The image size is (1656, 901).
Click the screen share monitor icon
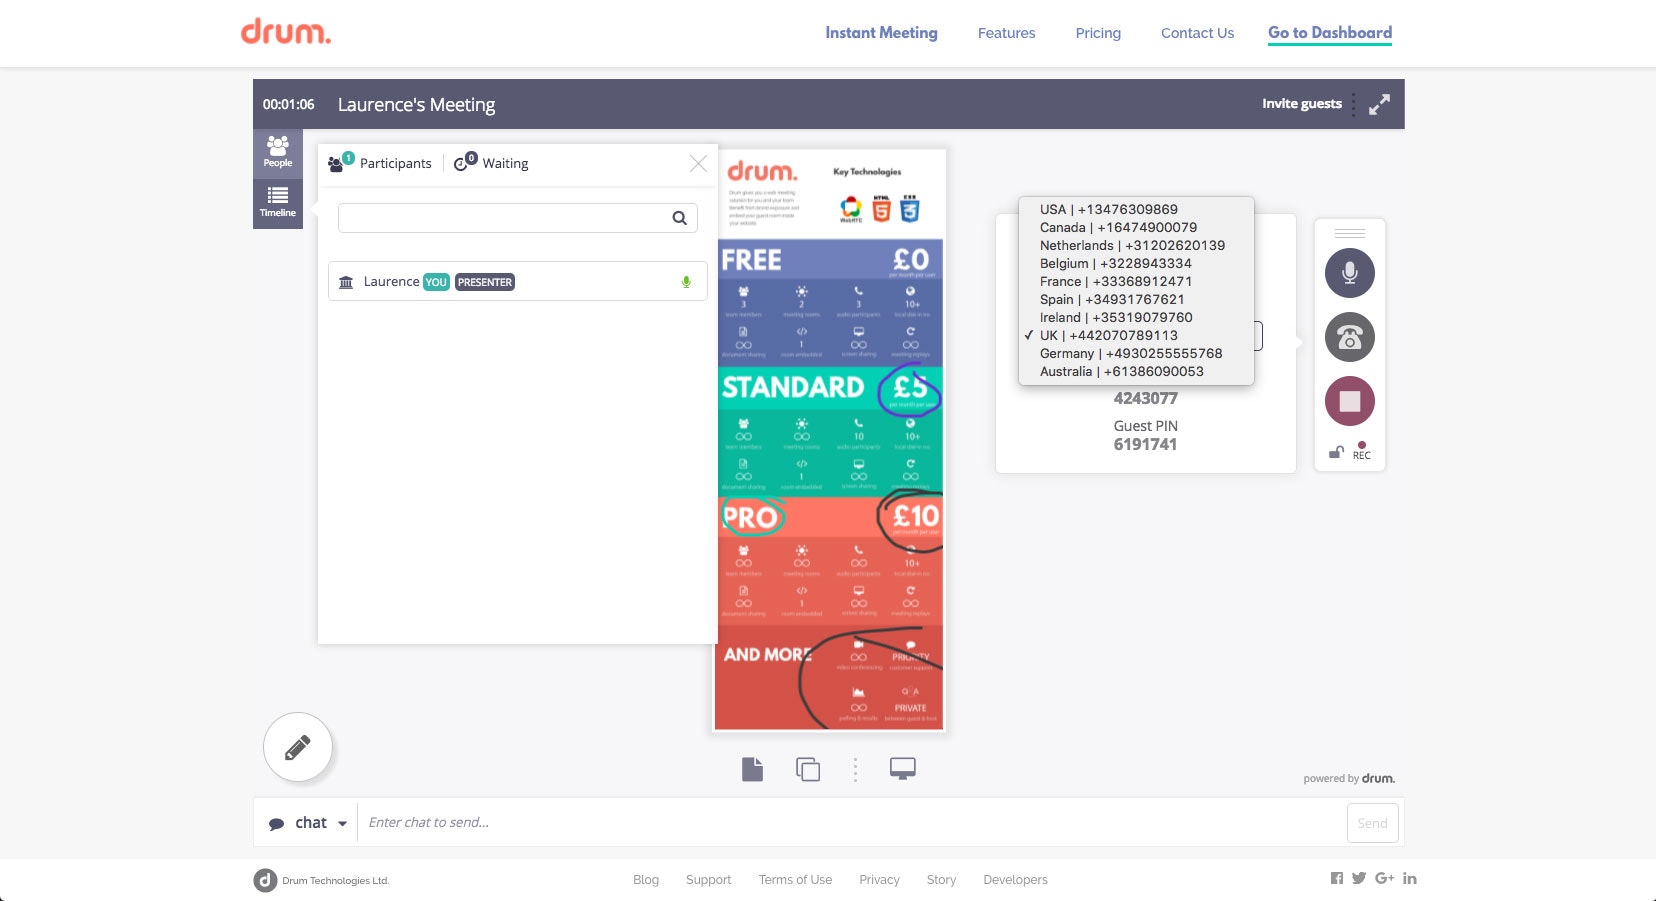[x=903, y=768]
